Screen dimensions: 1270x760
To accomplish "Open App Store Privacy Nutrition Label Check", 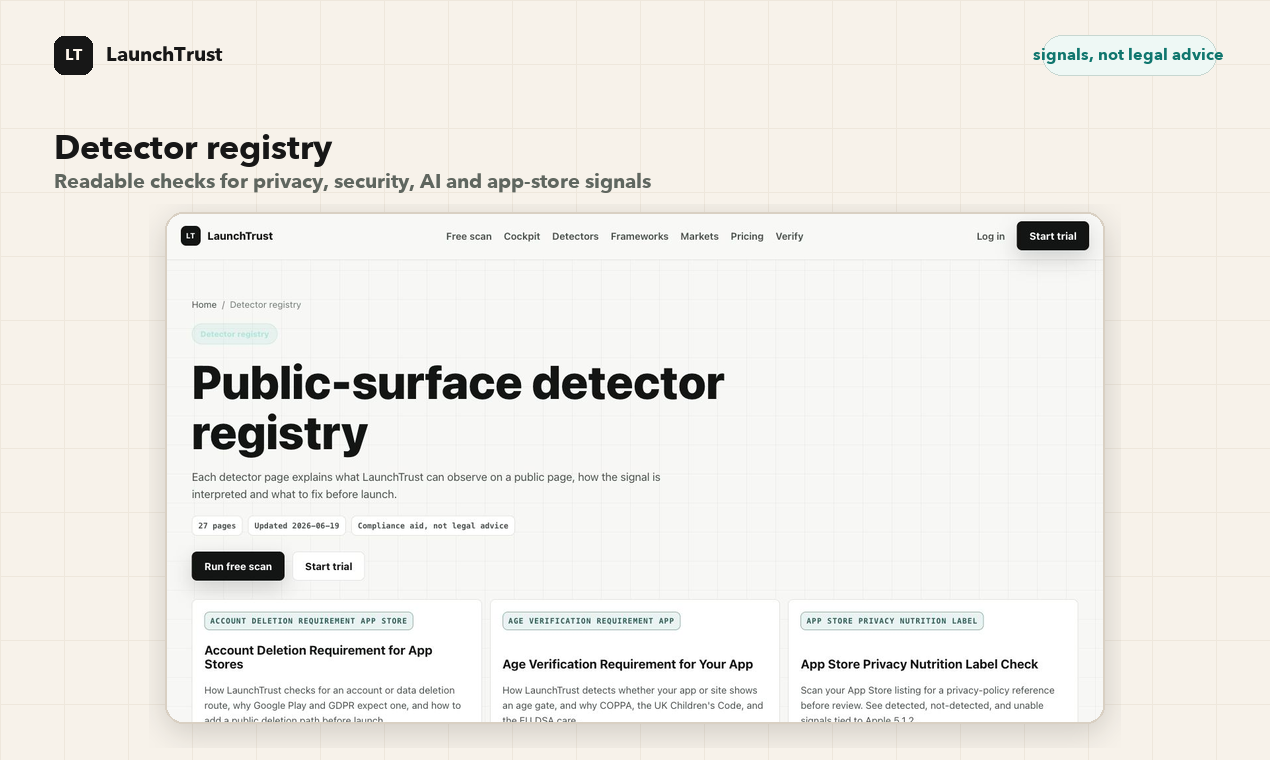I will (x=919, y=664).
